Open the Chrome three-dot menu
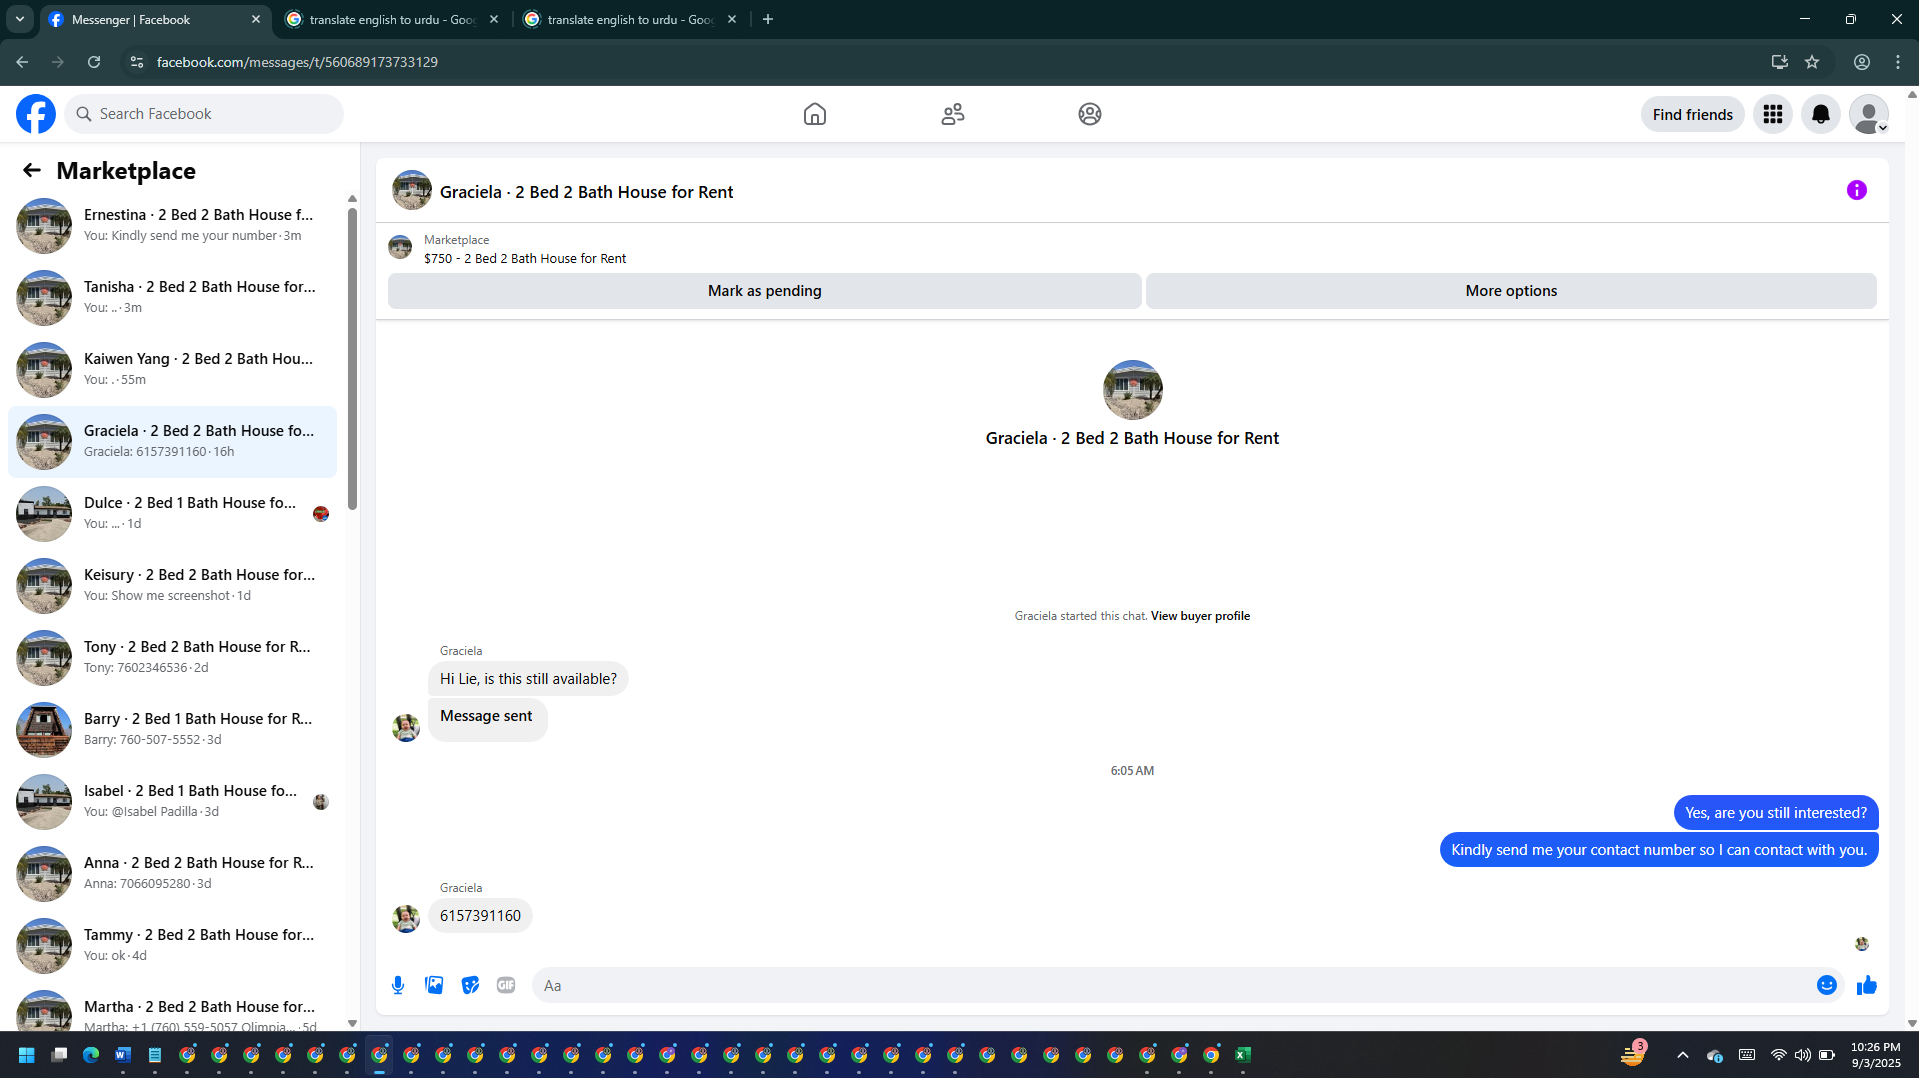The height and width of the screenshot is (1078, 1919). point(1898,62)
